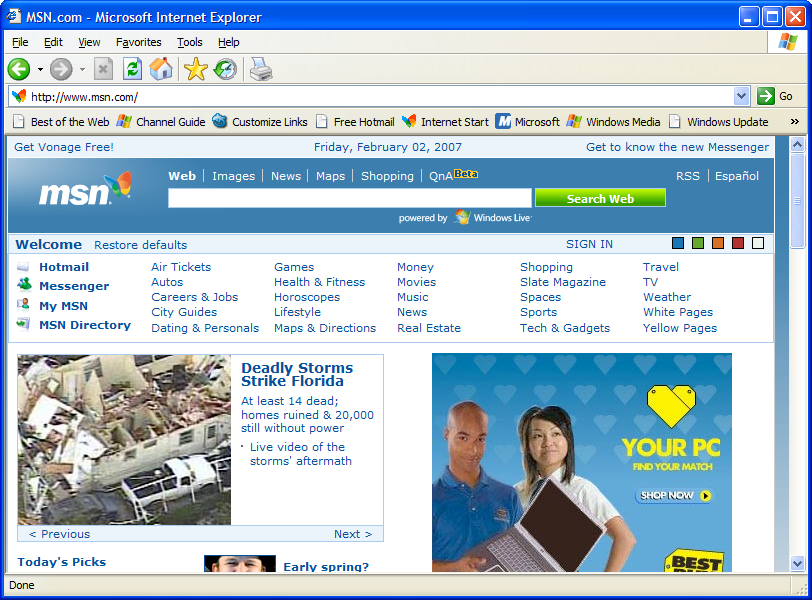
Task: Open the RSS link
Action: pyautogui.click(x=688, y=176)
